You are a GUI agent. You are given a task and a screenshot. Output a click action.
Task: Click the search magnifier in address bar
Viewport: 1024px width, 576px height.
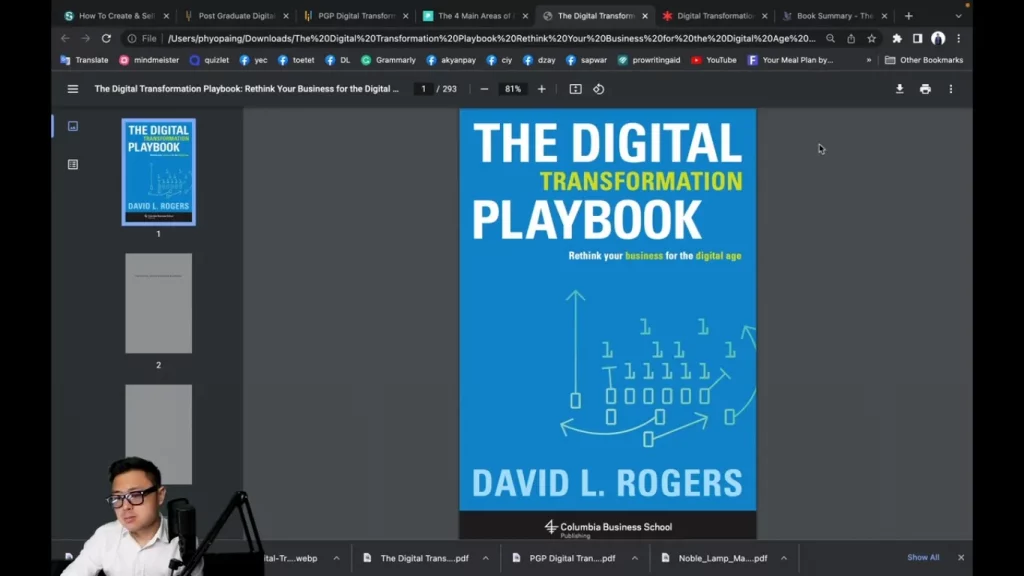pos(831,39)
